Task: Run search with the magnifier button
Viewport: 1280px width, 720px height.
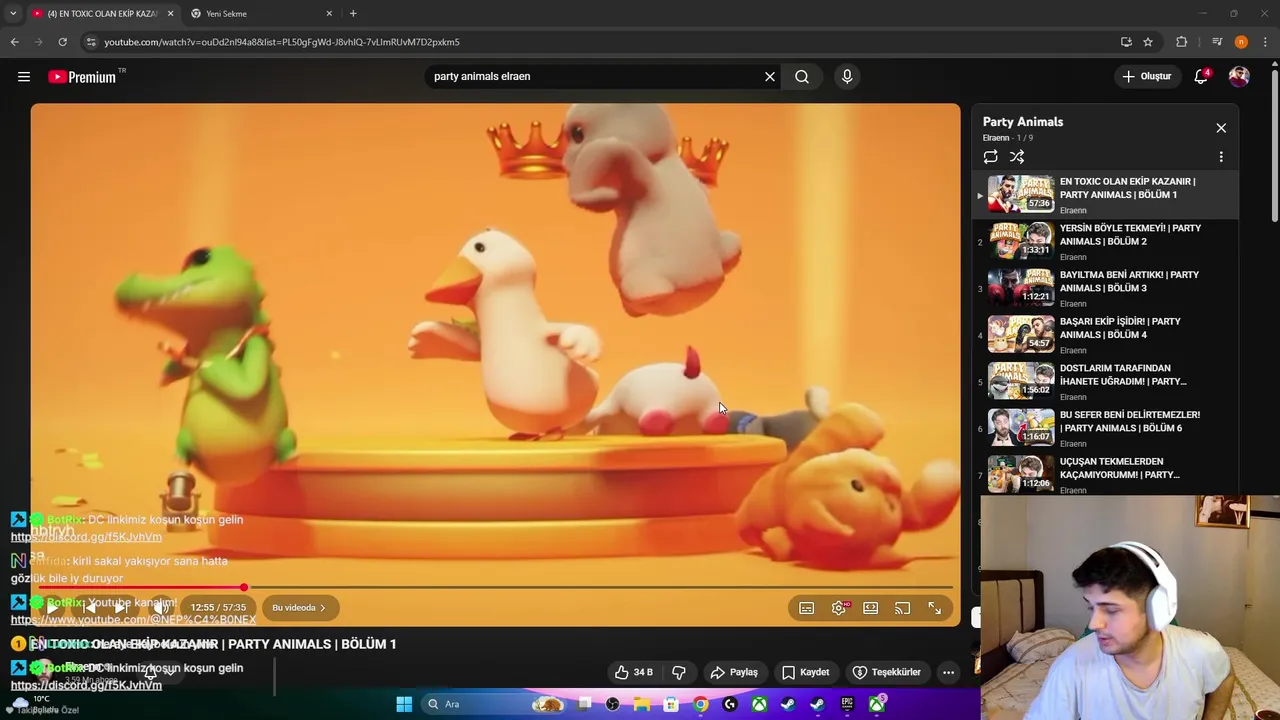Action: 802,76
